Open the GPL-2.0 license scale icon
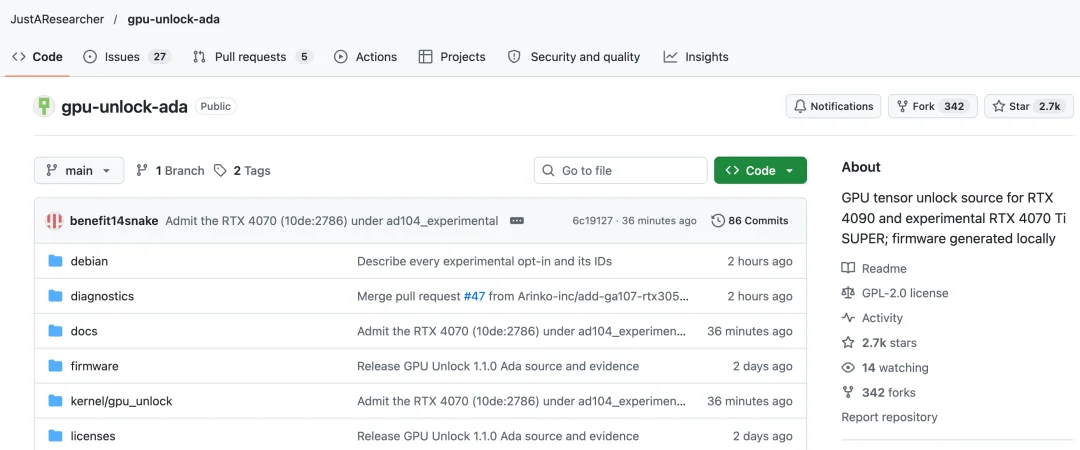 tap(848, 293)
